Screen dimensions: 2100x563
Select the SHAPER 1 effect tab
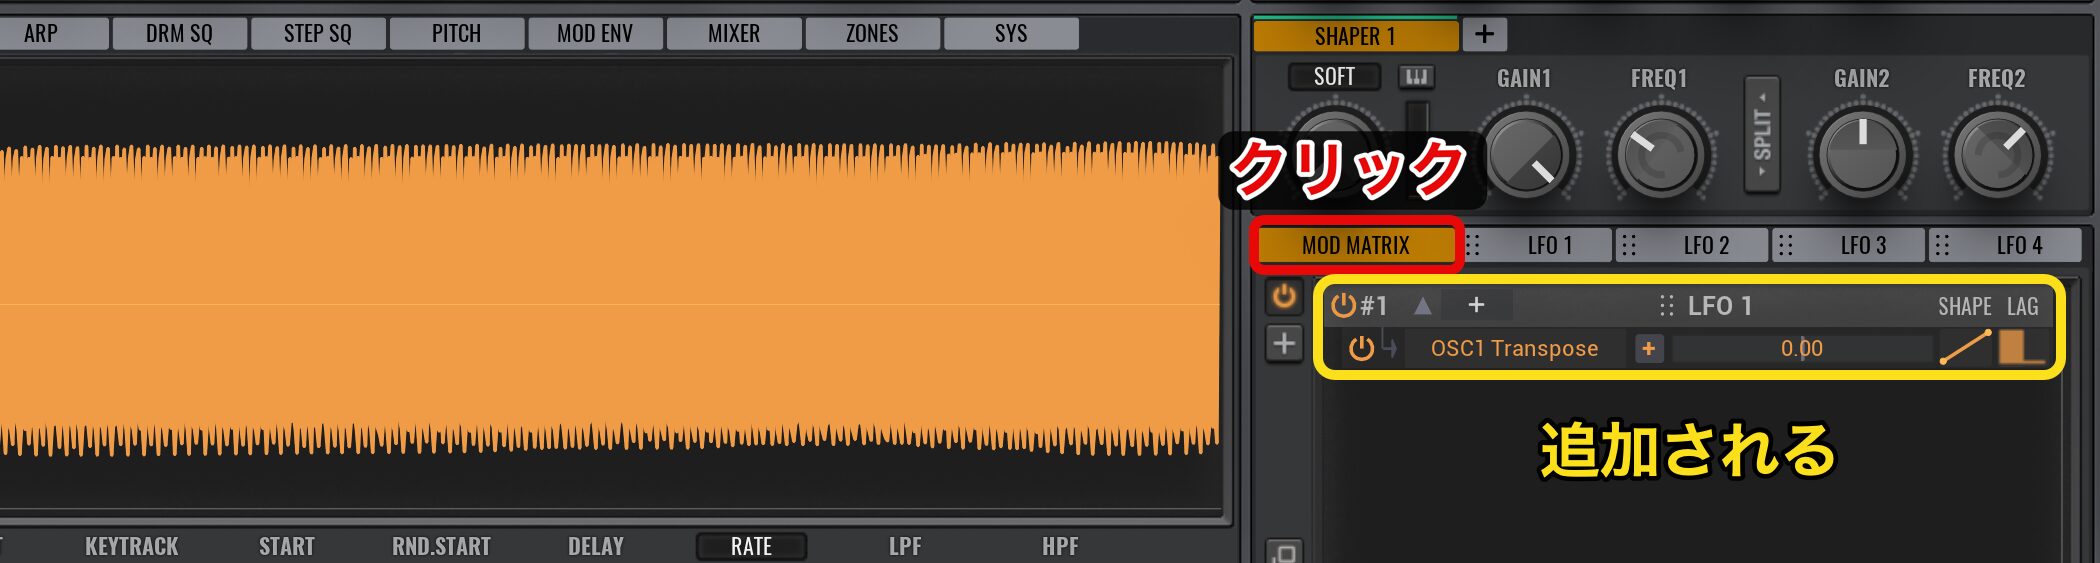(1355, 36)
